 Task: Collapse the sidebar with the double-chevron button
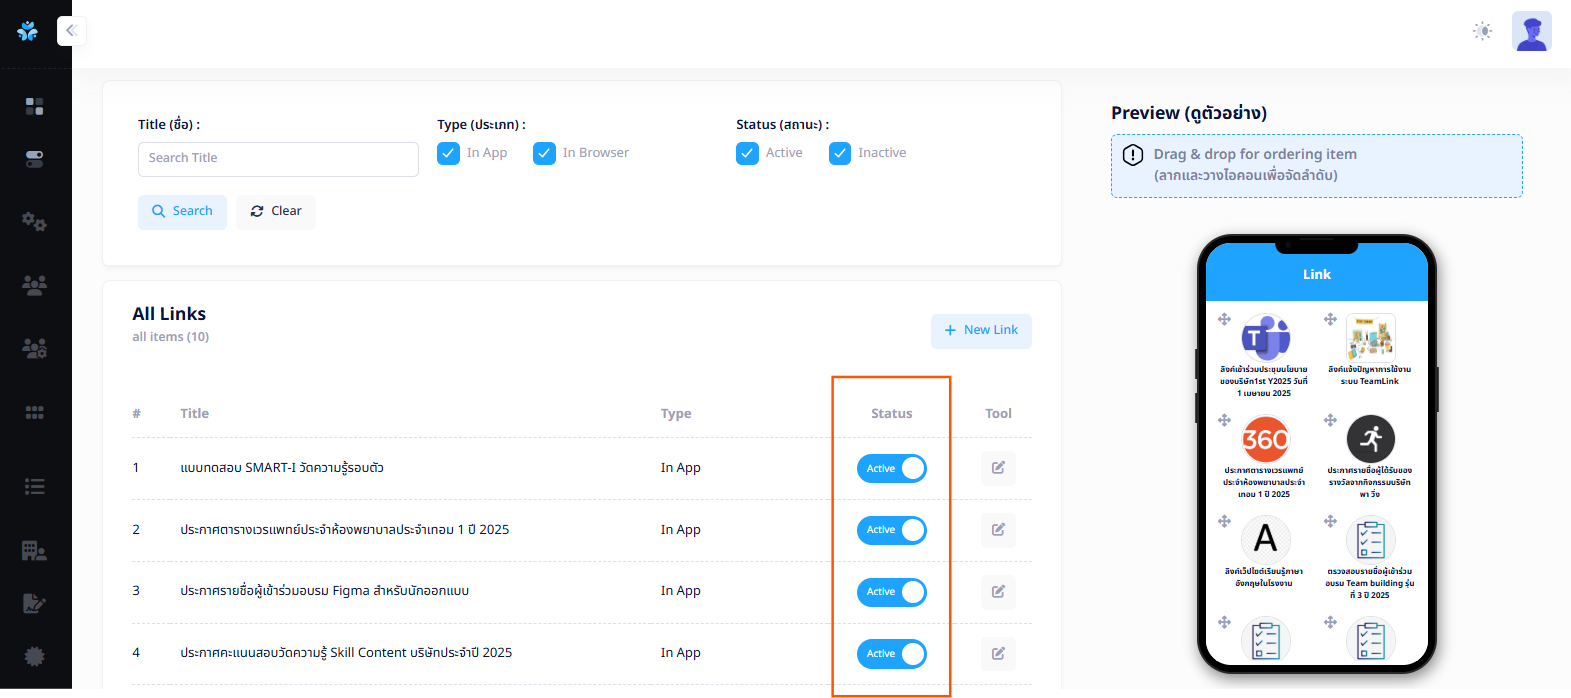(71, 31)
